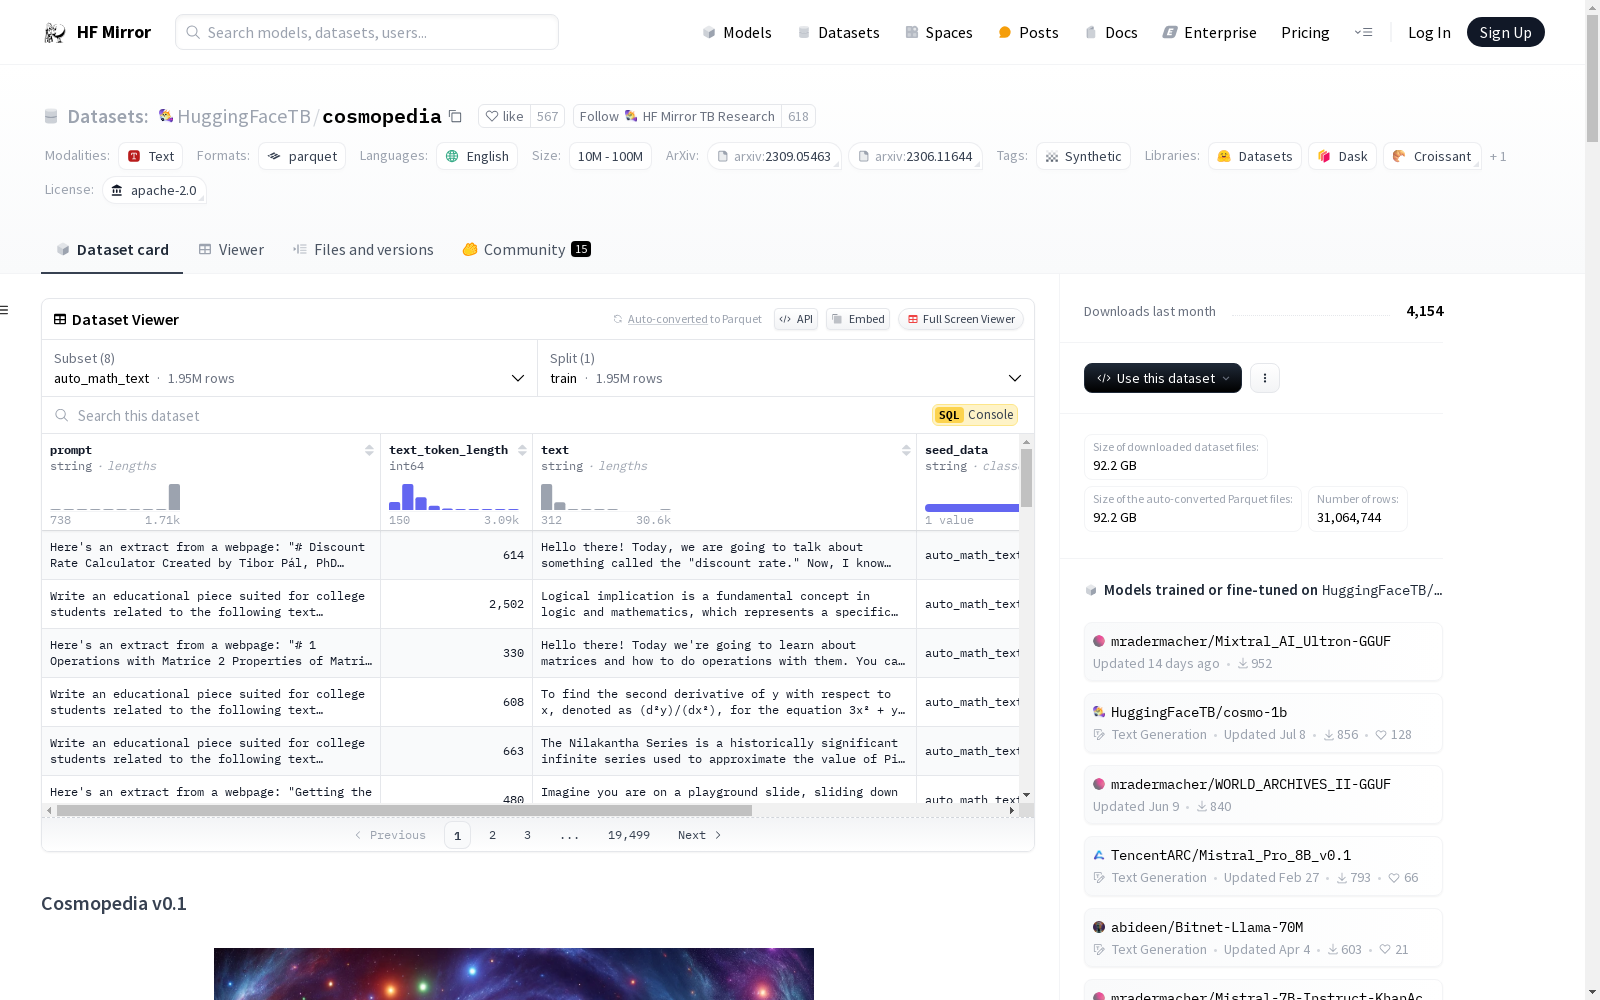
Task: Click the text lengths histogram
Action: [x=606, y=496]
